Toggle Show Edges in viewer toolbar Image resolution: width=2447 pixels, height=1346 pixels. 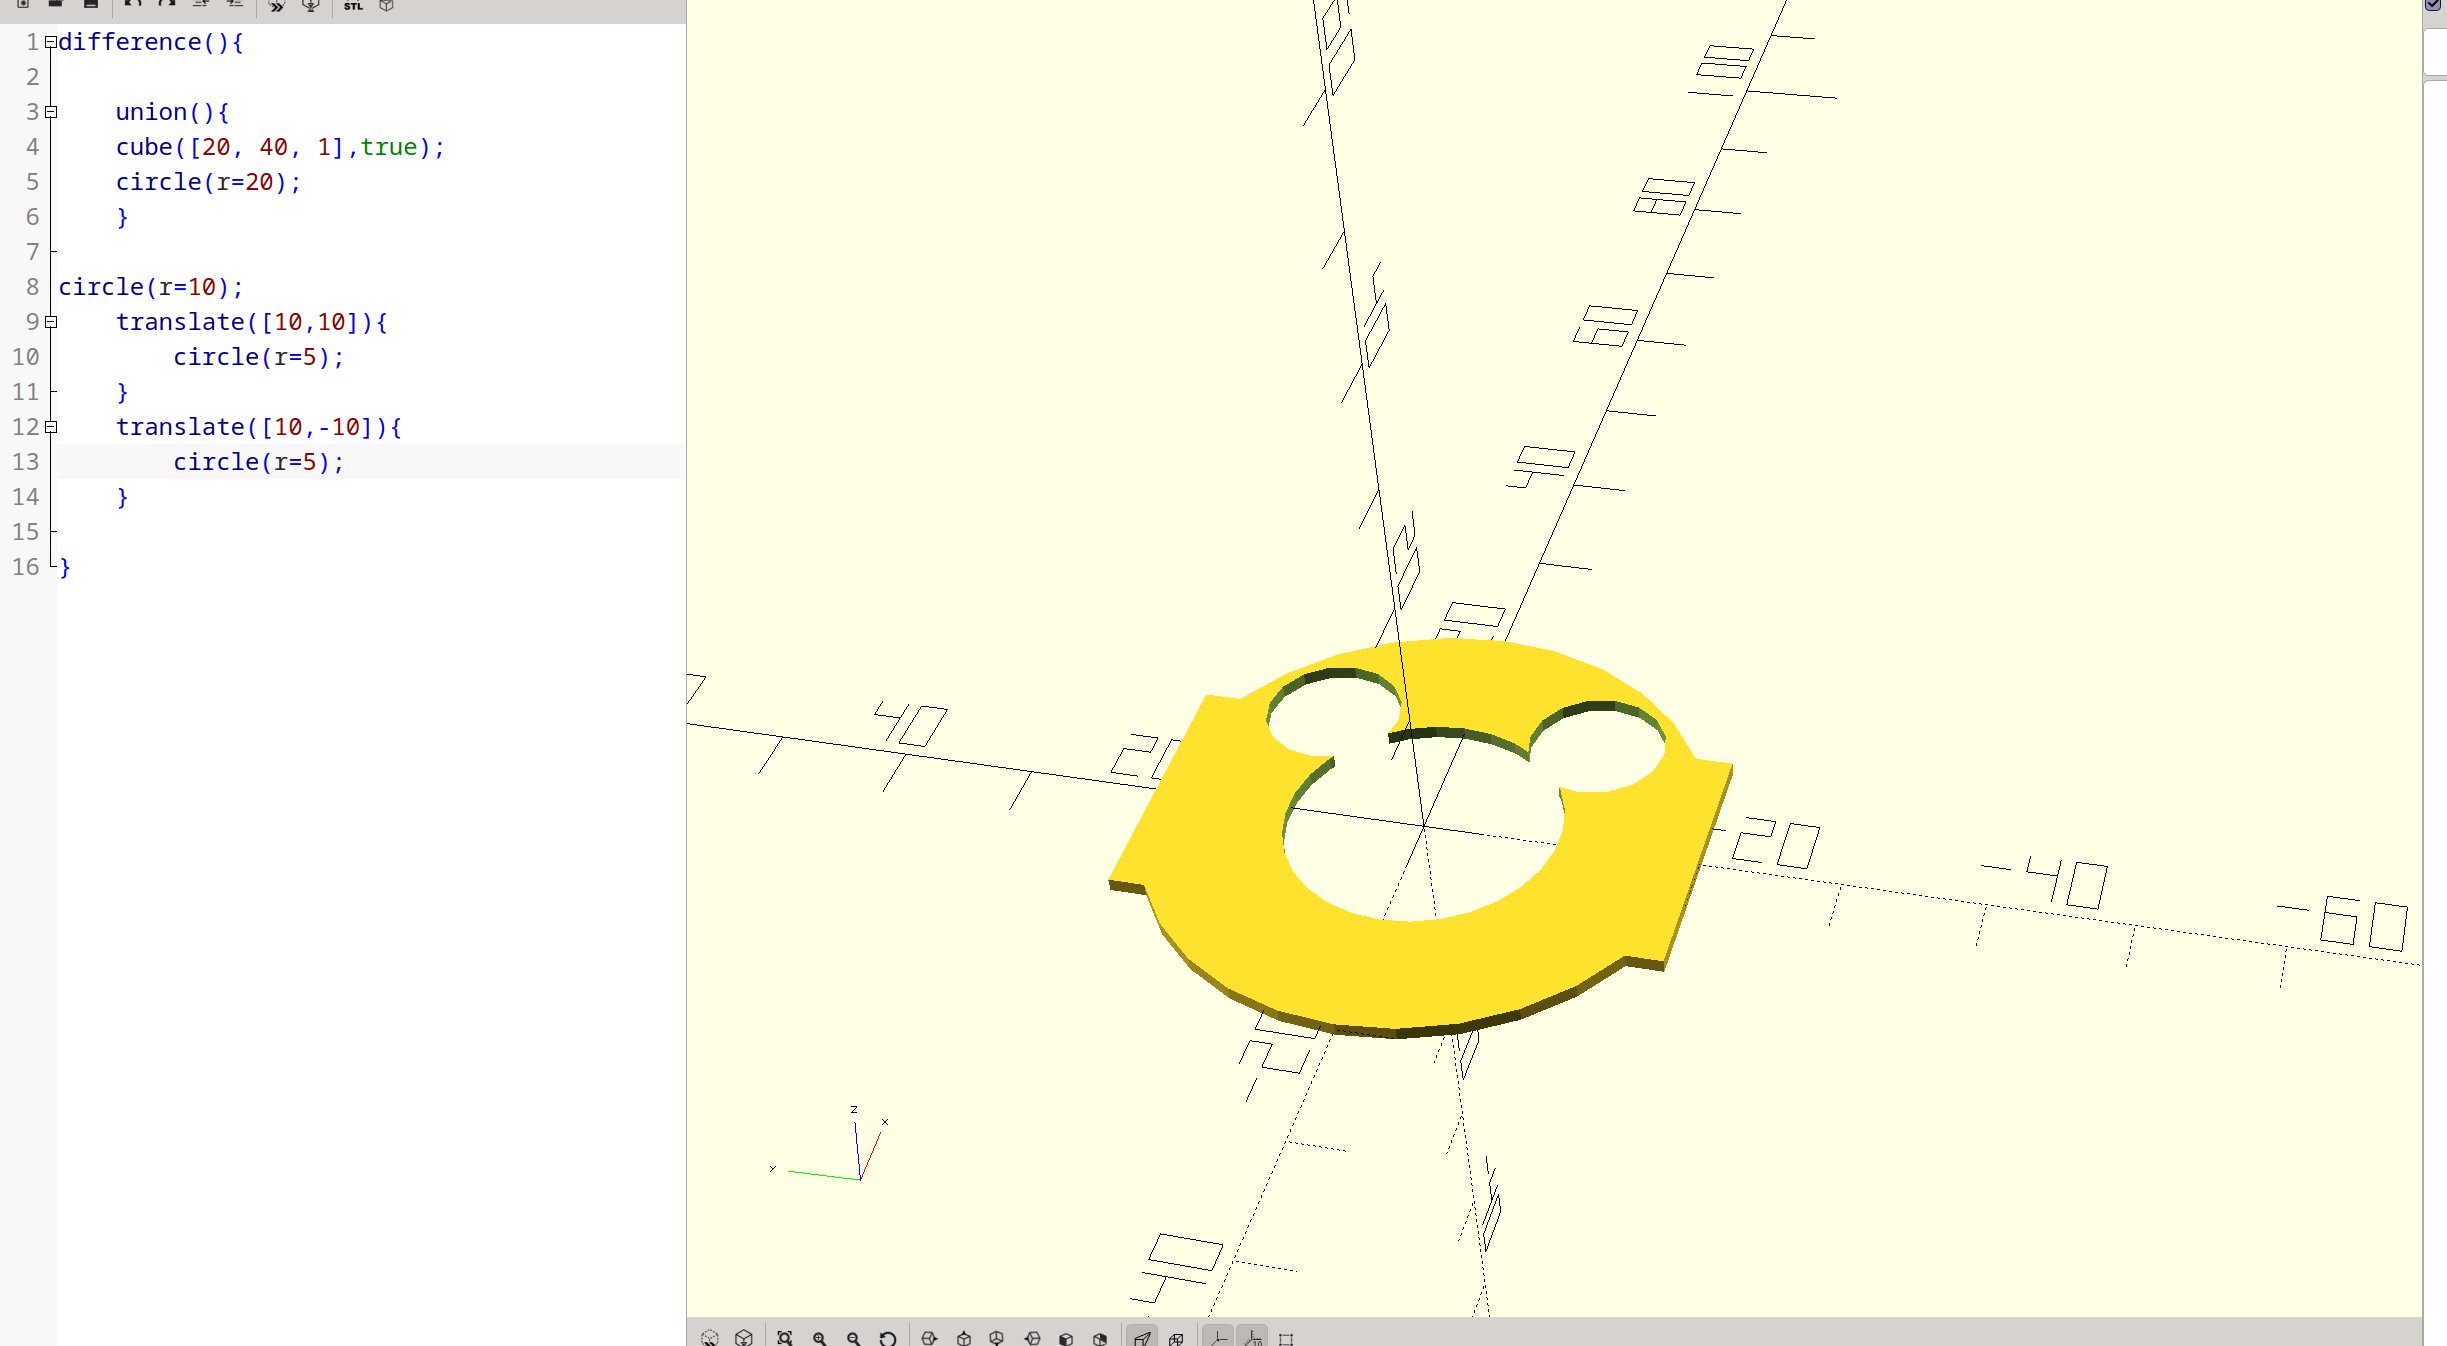point(1286,1337)
